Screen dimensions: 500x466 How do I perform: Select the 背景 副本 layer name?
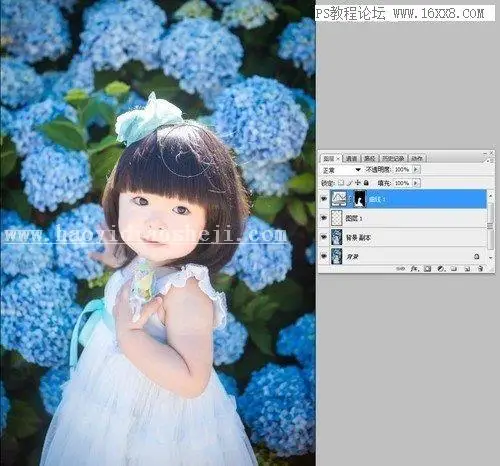click(x=359, y=237)
